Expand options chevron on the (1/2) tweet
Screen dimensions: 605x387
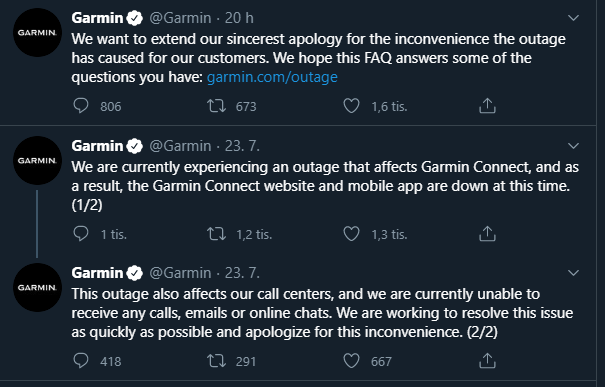tap(574, 146)
